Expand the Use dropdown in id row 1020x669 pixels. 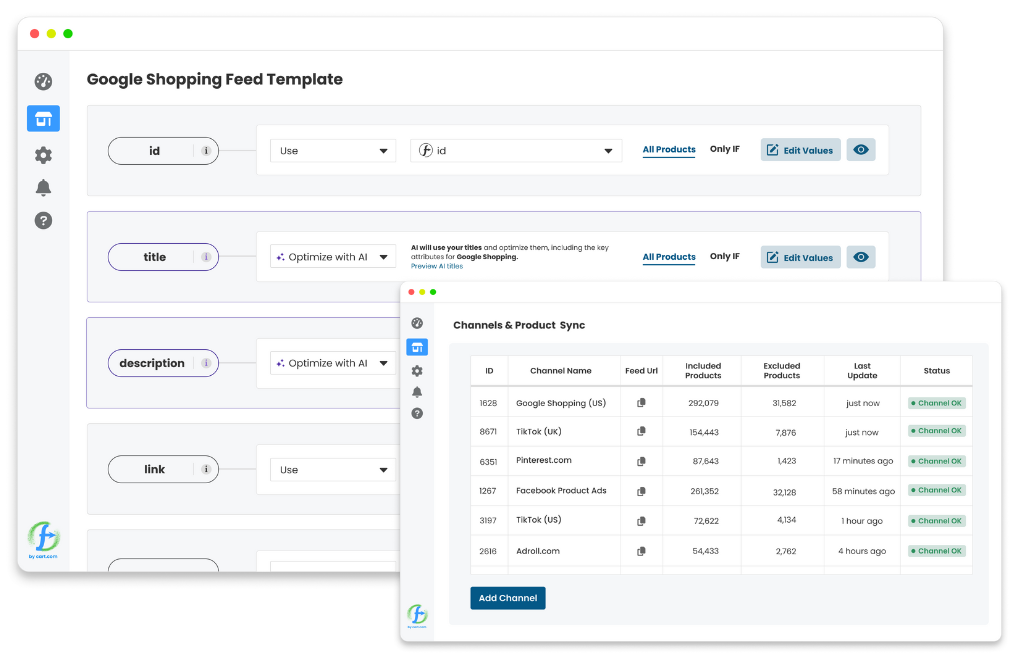click(333, 151)
